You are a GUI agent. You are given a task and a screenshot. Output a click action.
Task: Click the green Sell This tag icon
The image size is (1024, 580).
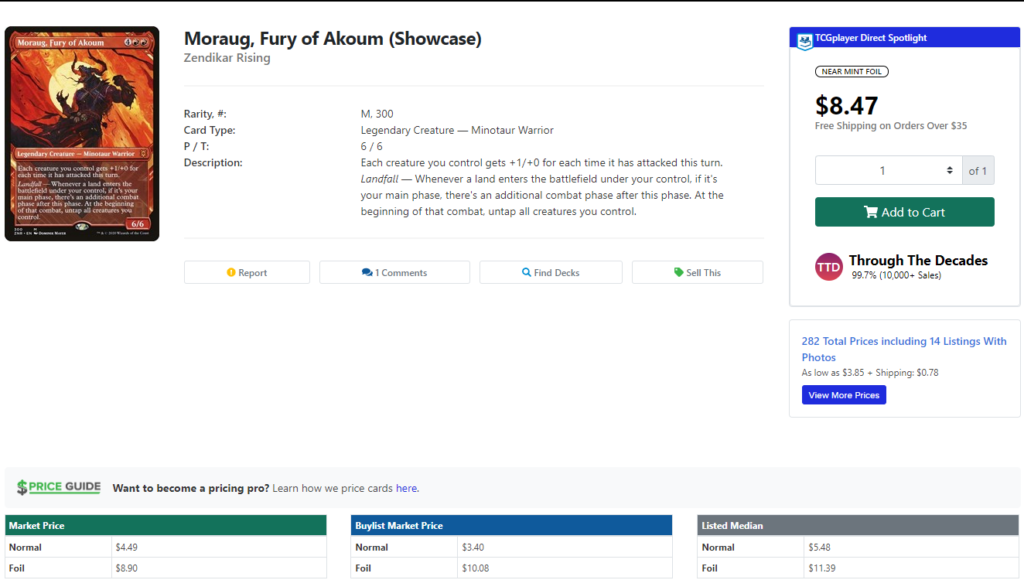[x=679, y=272]
